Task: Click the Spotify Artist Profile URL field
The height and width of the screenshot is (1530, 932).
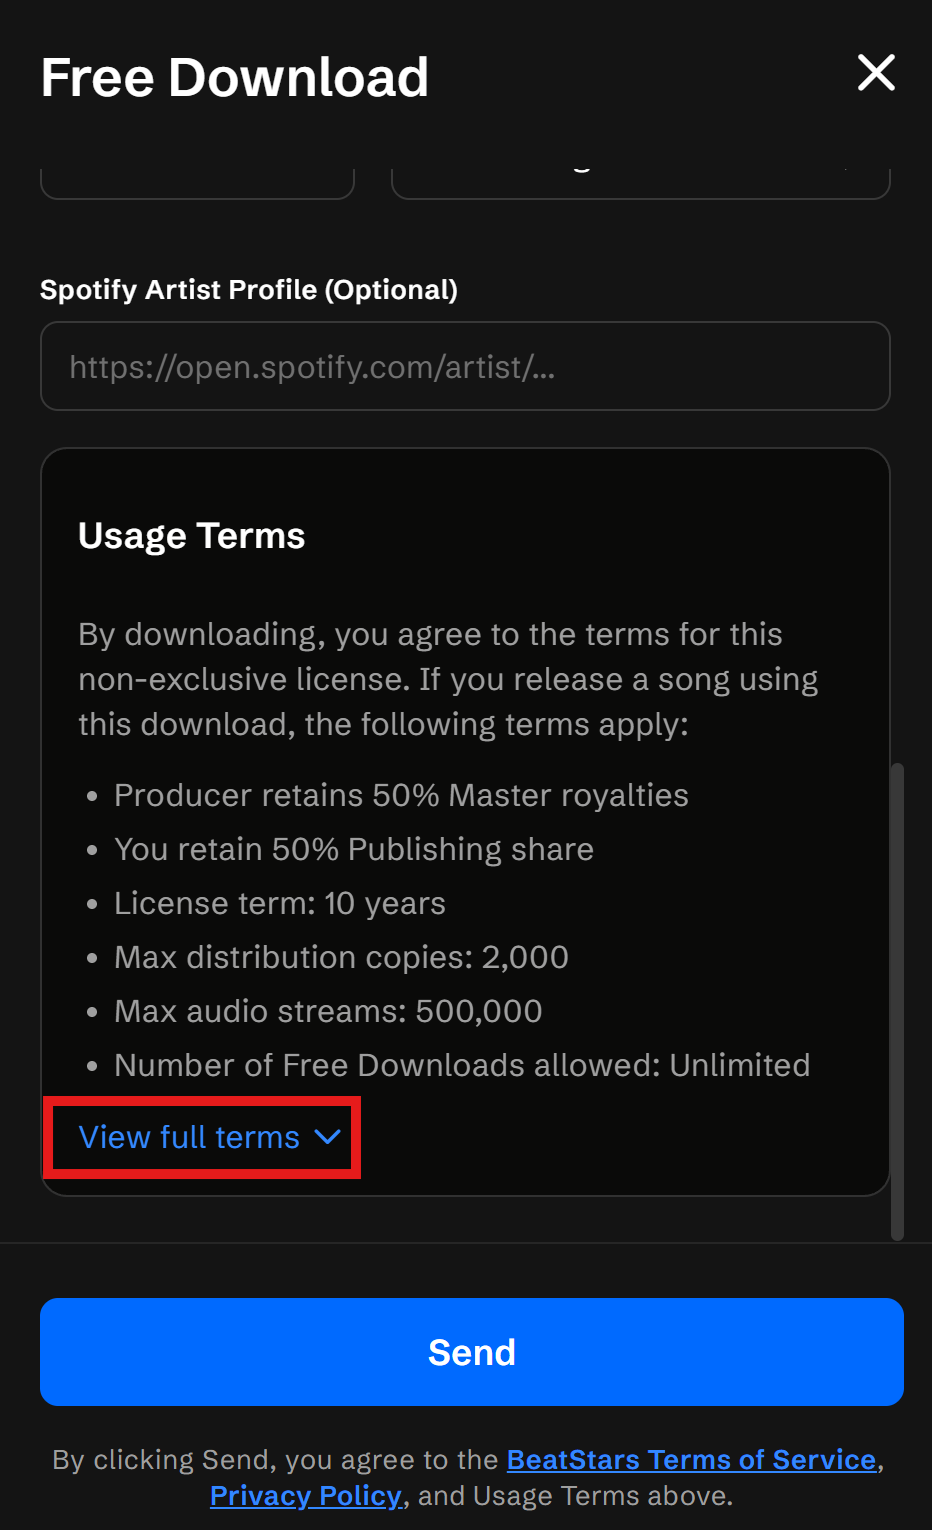Action: 465,366
